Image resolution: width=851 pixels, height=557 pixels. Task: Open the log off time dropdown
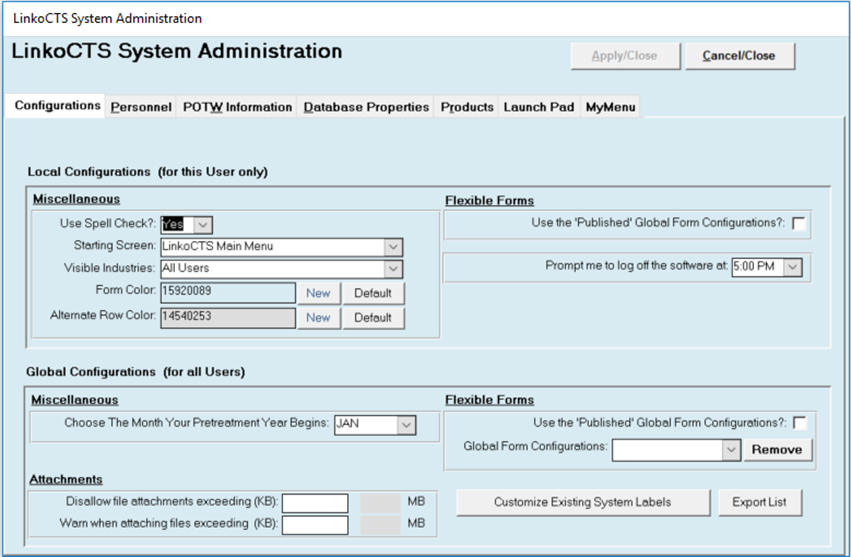point(792,267)
